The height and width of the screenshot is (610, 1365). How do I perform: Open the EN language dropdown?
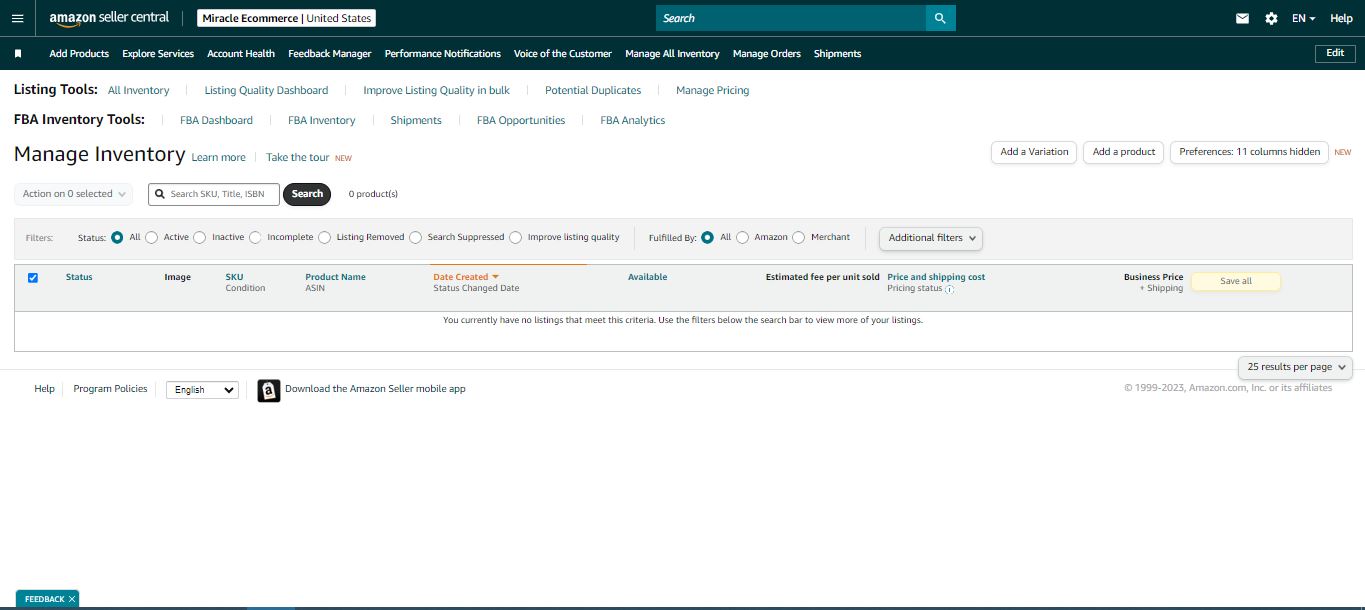click(1303, 18)
